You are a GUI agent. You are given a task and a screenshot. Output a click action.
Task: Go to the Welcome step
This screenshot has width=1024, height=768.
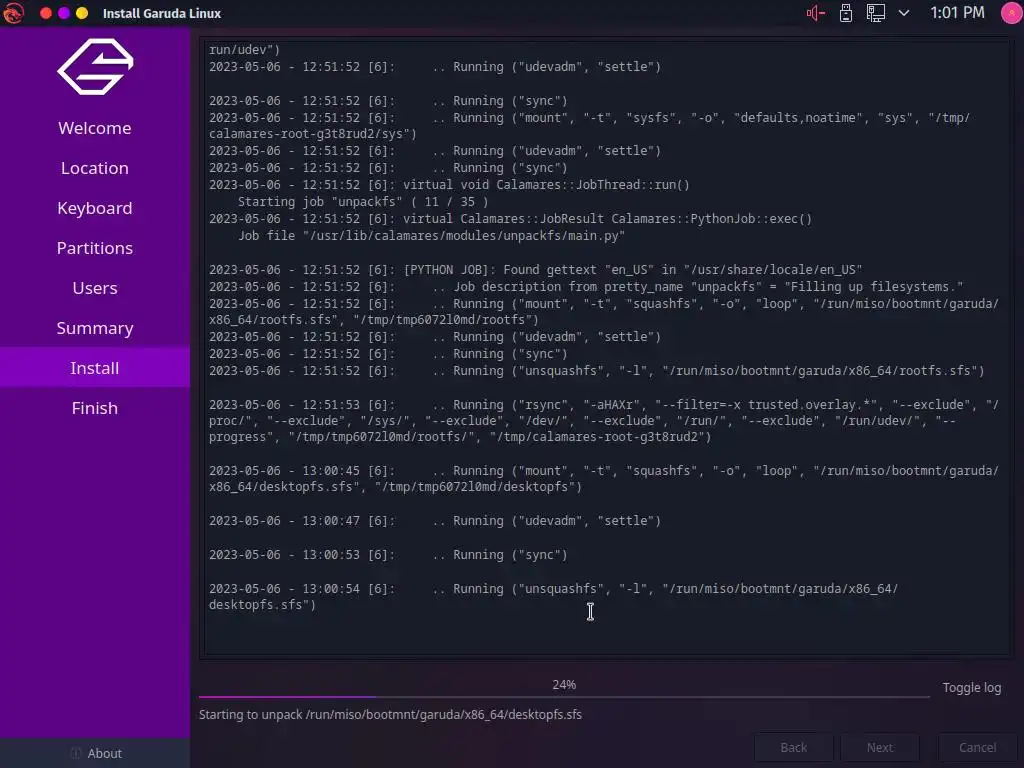pyautogui.click(x=95, y=128)
